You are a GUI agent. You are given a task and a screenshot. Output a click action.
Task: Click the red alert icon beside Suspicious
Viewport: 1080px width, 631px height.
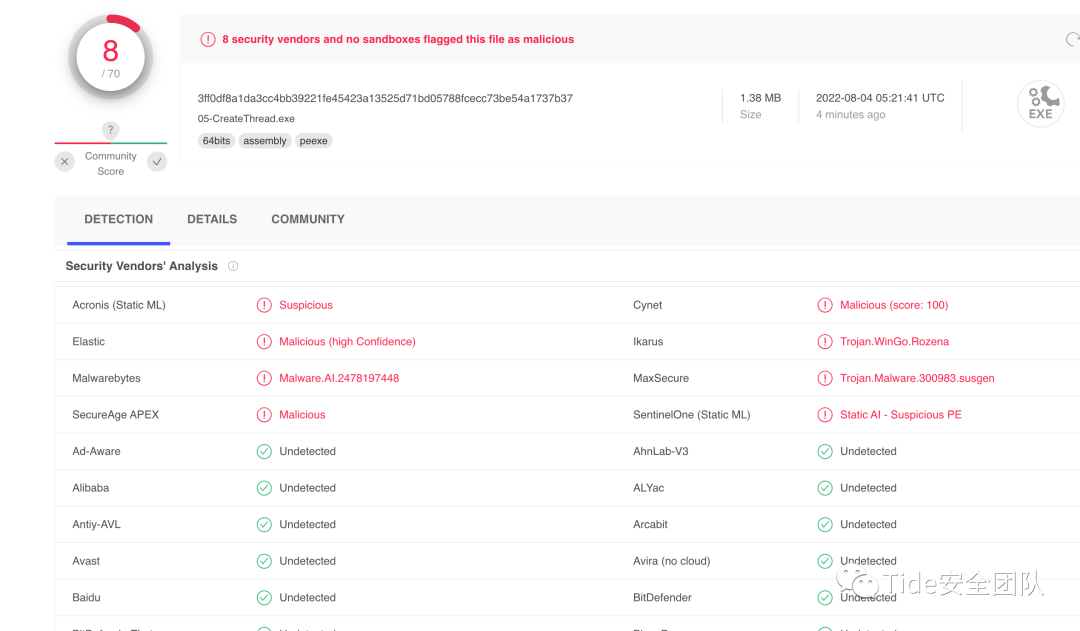pos(264,305)
